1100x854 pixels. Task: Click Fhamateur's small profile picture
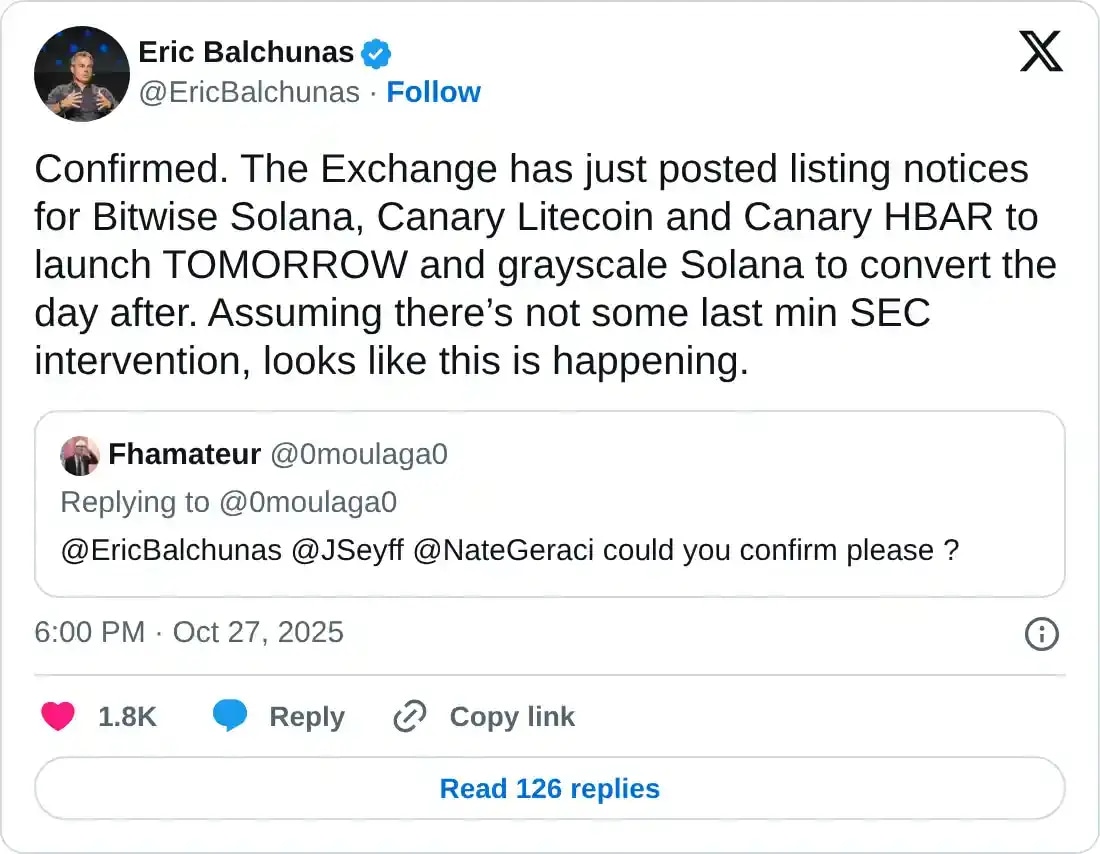[x=80, y=456]
